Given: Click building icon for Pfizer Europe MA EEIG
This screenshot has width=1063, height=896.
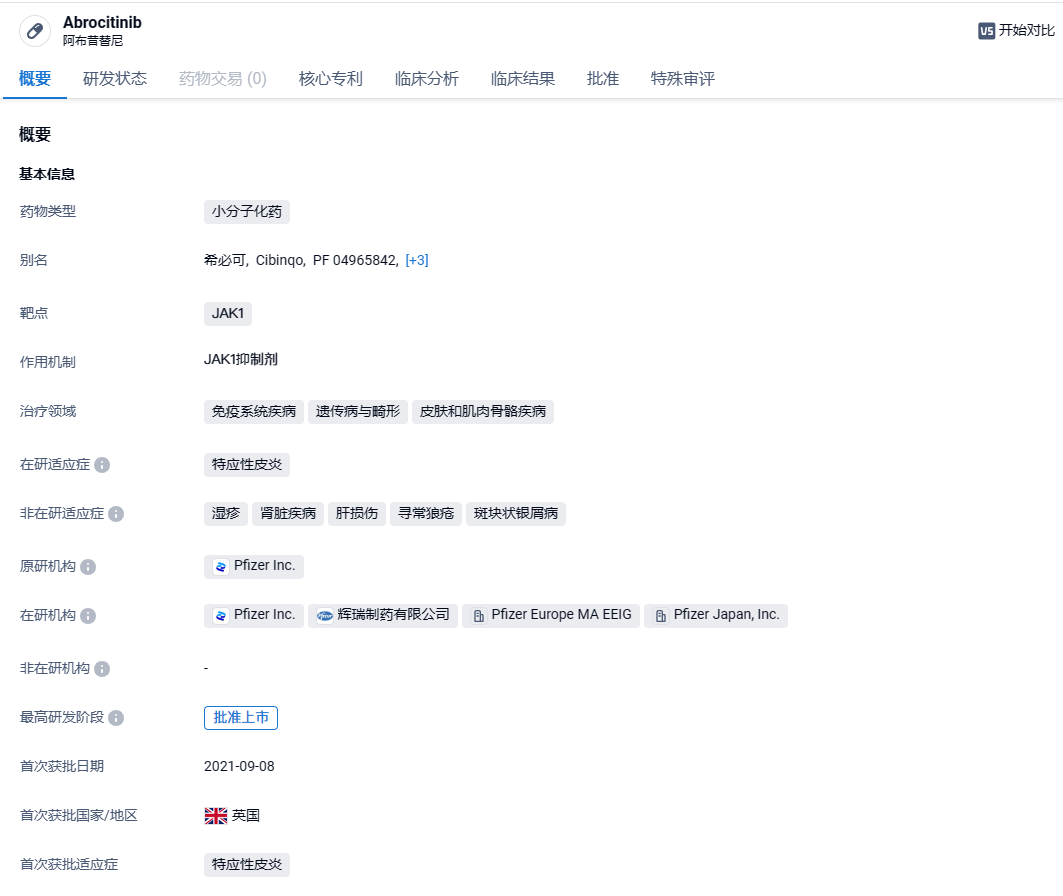Looking at the screenshot, I should (479, 615).
